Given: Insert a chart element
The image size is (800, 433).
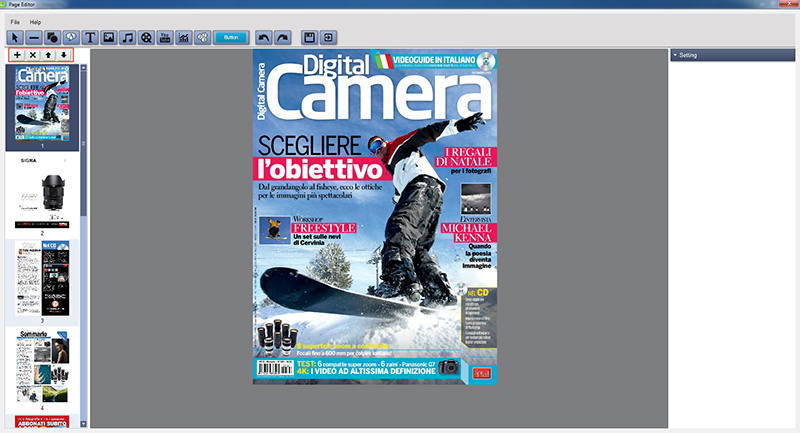Looking at the screenshot, I should (184, 37).
